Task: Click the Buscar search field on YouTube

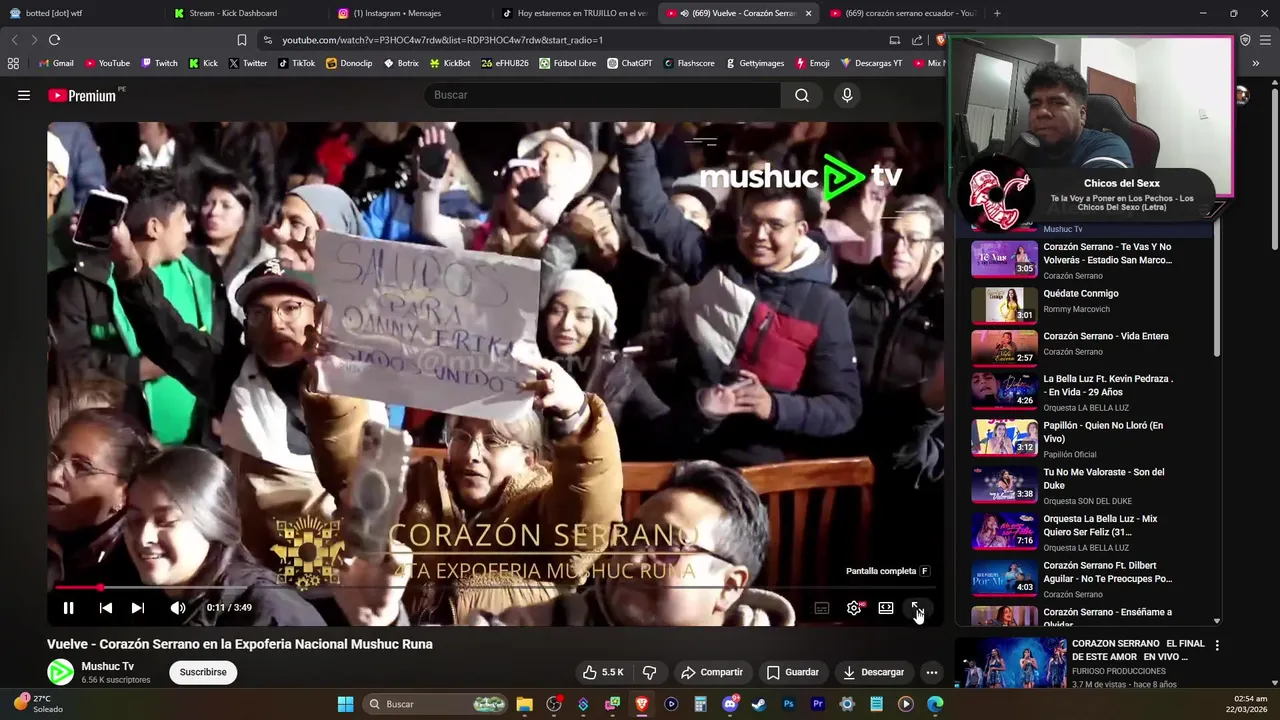Action: (x=603, y=95)
